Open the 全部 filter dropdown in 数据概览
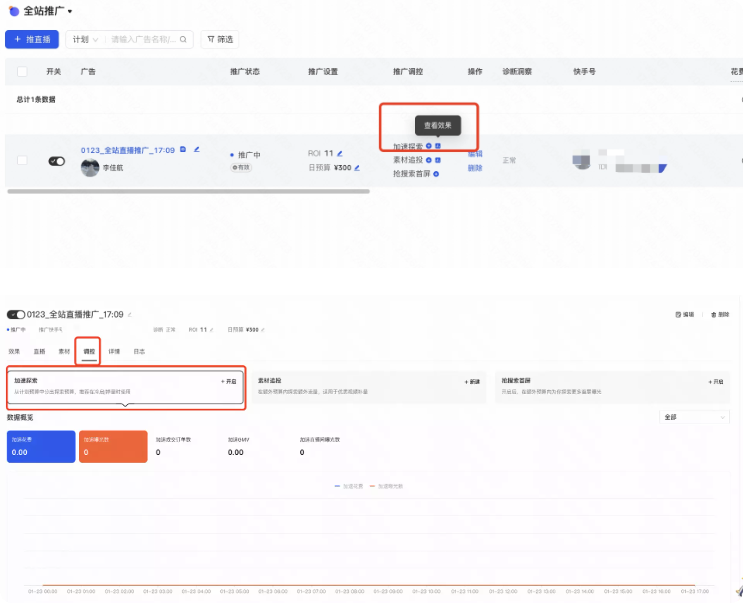Screen dimensions: 743x603 [694, 417]
